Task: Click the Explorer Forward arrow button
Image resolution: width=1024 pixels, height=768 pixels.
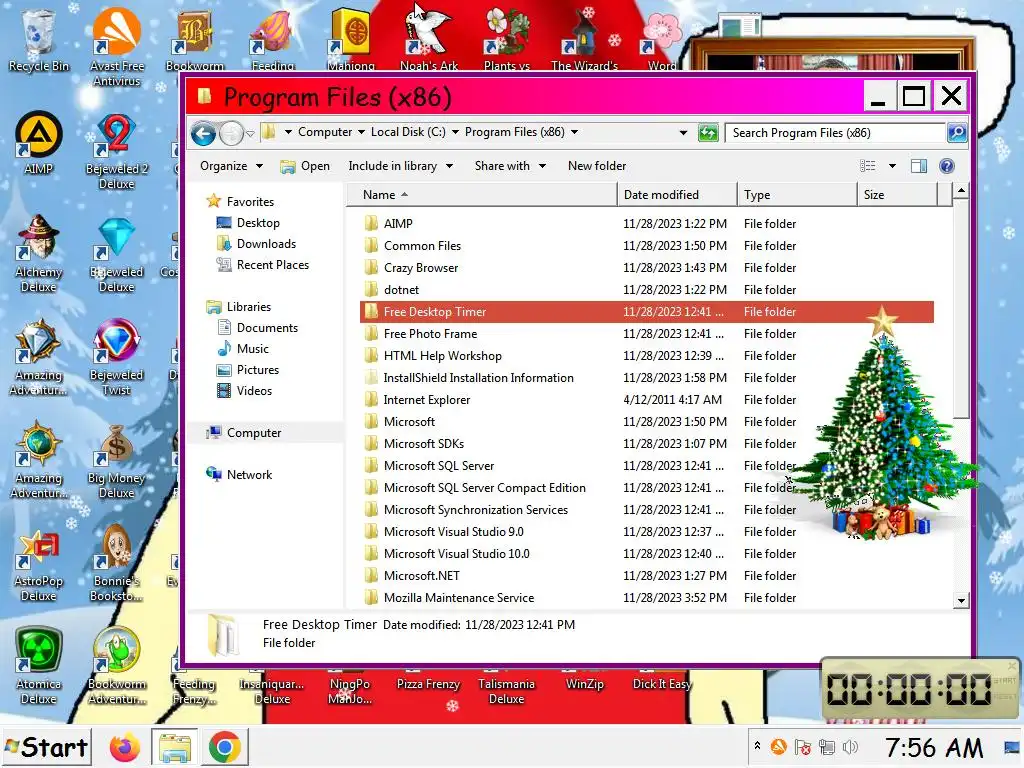Action: (x=231, y=133)
